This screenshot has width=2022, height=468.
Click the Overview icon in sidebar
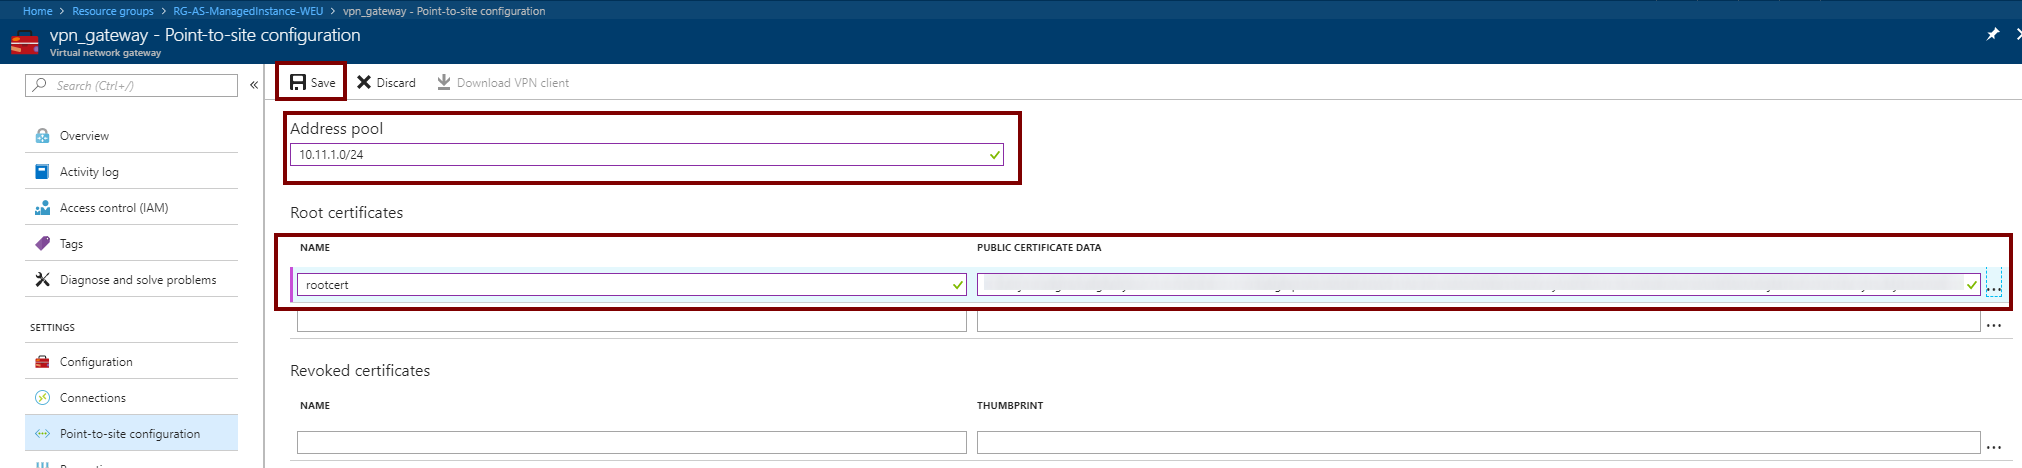[x=42, y=136]
